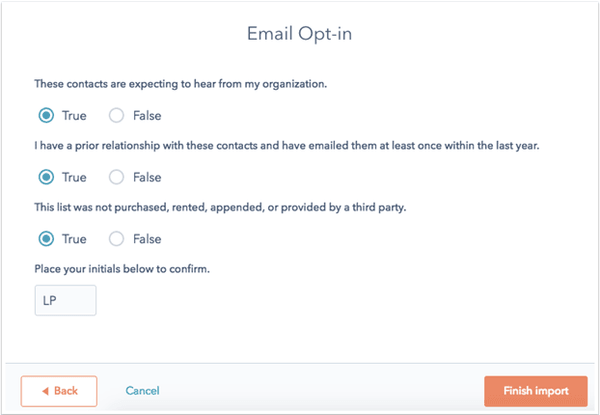The height and width of the screenshot is (415, 600).
Task: Click the 'False' label text under second statement
Action: click(147, 177)
